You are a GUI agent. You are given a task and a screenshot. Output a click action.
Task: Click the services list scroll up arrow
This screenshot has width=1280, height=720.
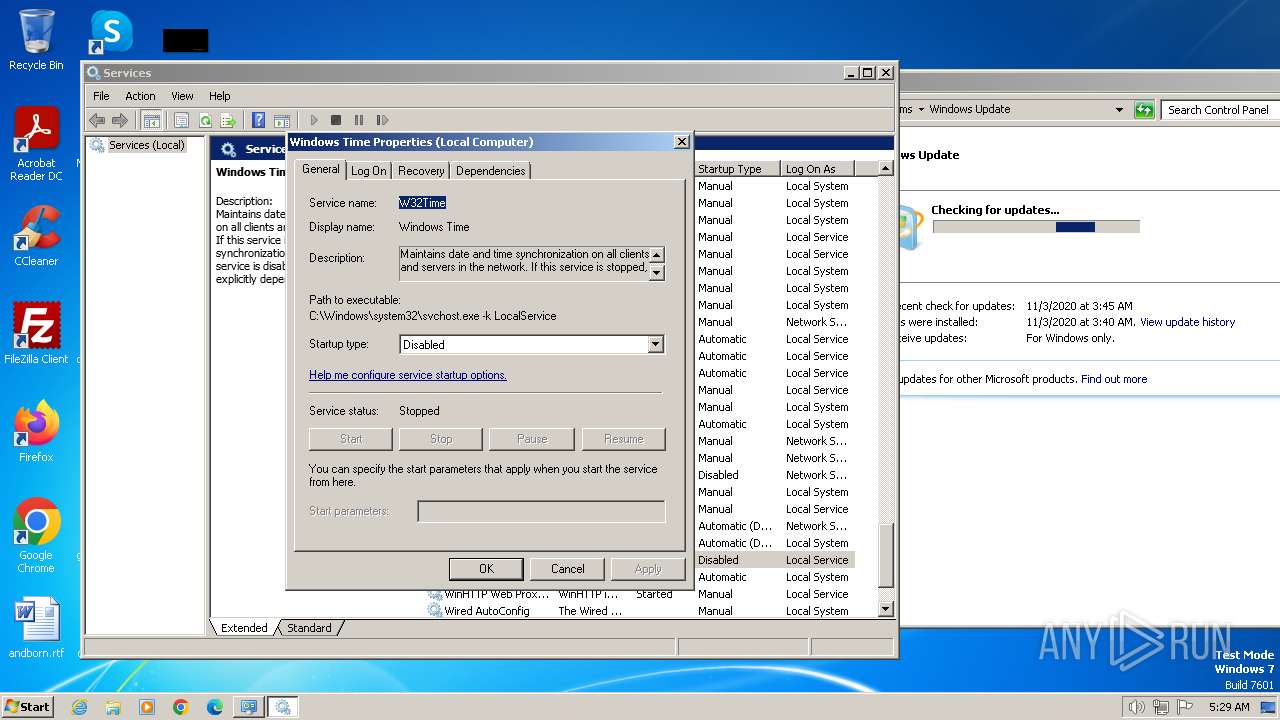pyautogui.click(x=885, y=169)
